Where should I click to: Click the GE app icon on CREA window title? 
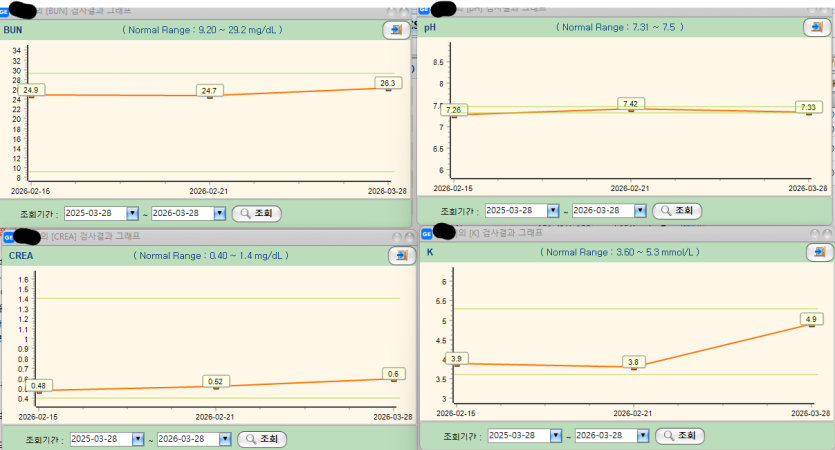tap(8, 237)
